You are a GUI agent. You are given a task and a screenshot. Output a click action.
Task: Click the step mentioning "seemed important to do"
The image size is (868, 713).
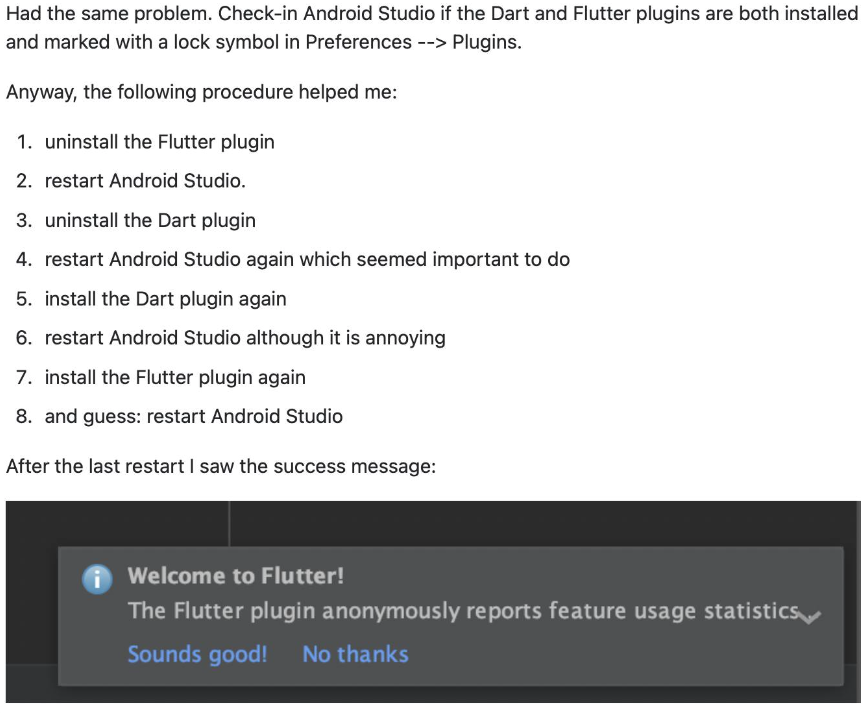(x=307, y=259)
